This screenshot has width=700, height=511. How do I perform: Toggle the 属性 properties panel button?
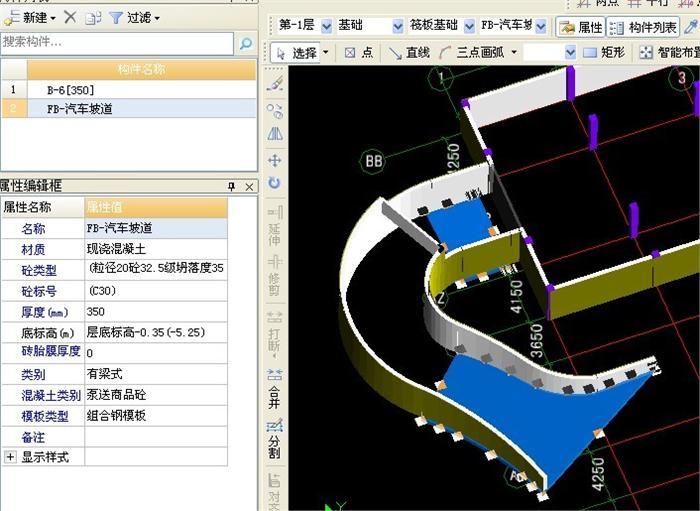[580, 26]
